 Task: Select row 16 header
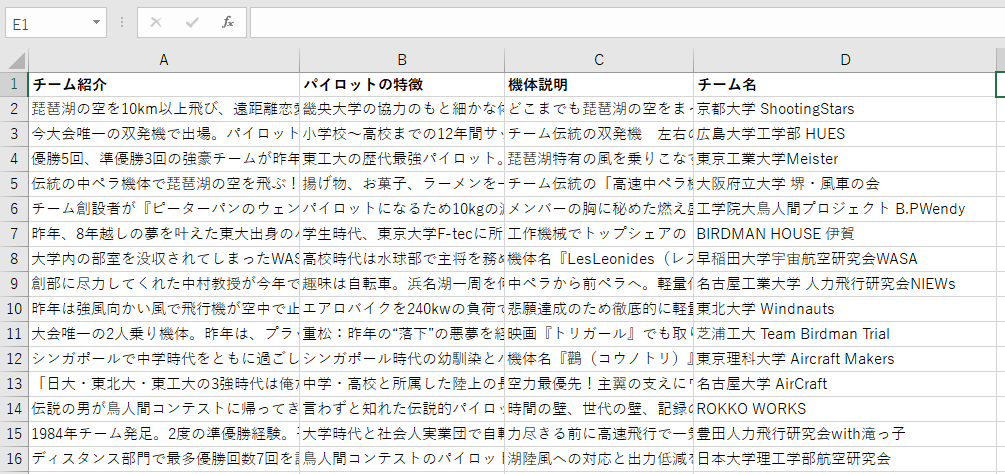tap(14, 459)
